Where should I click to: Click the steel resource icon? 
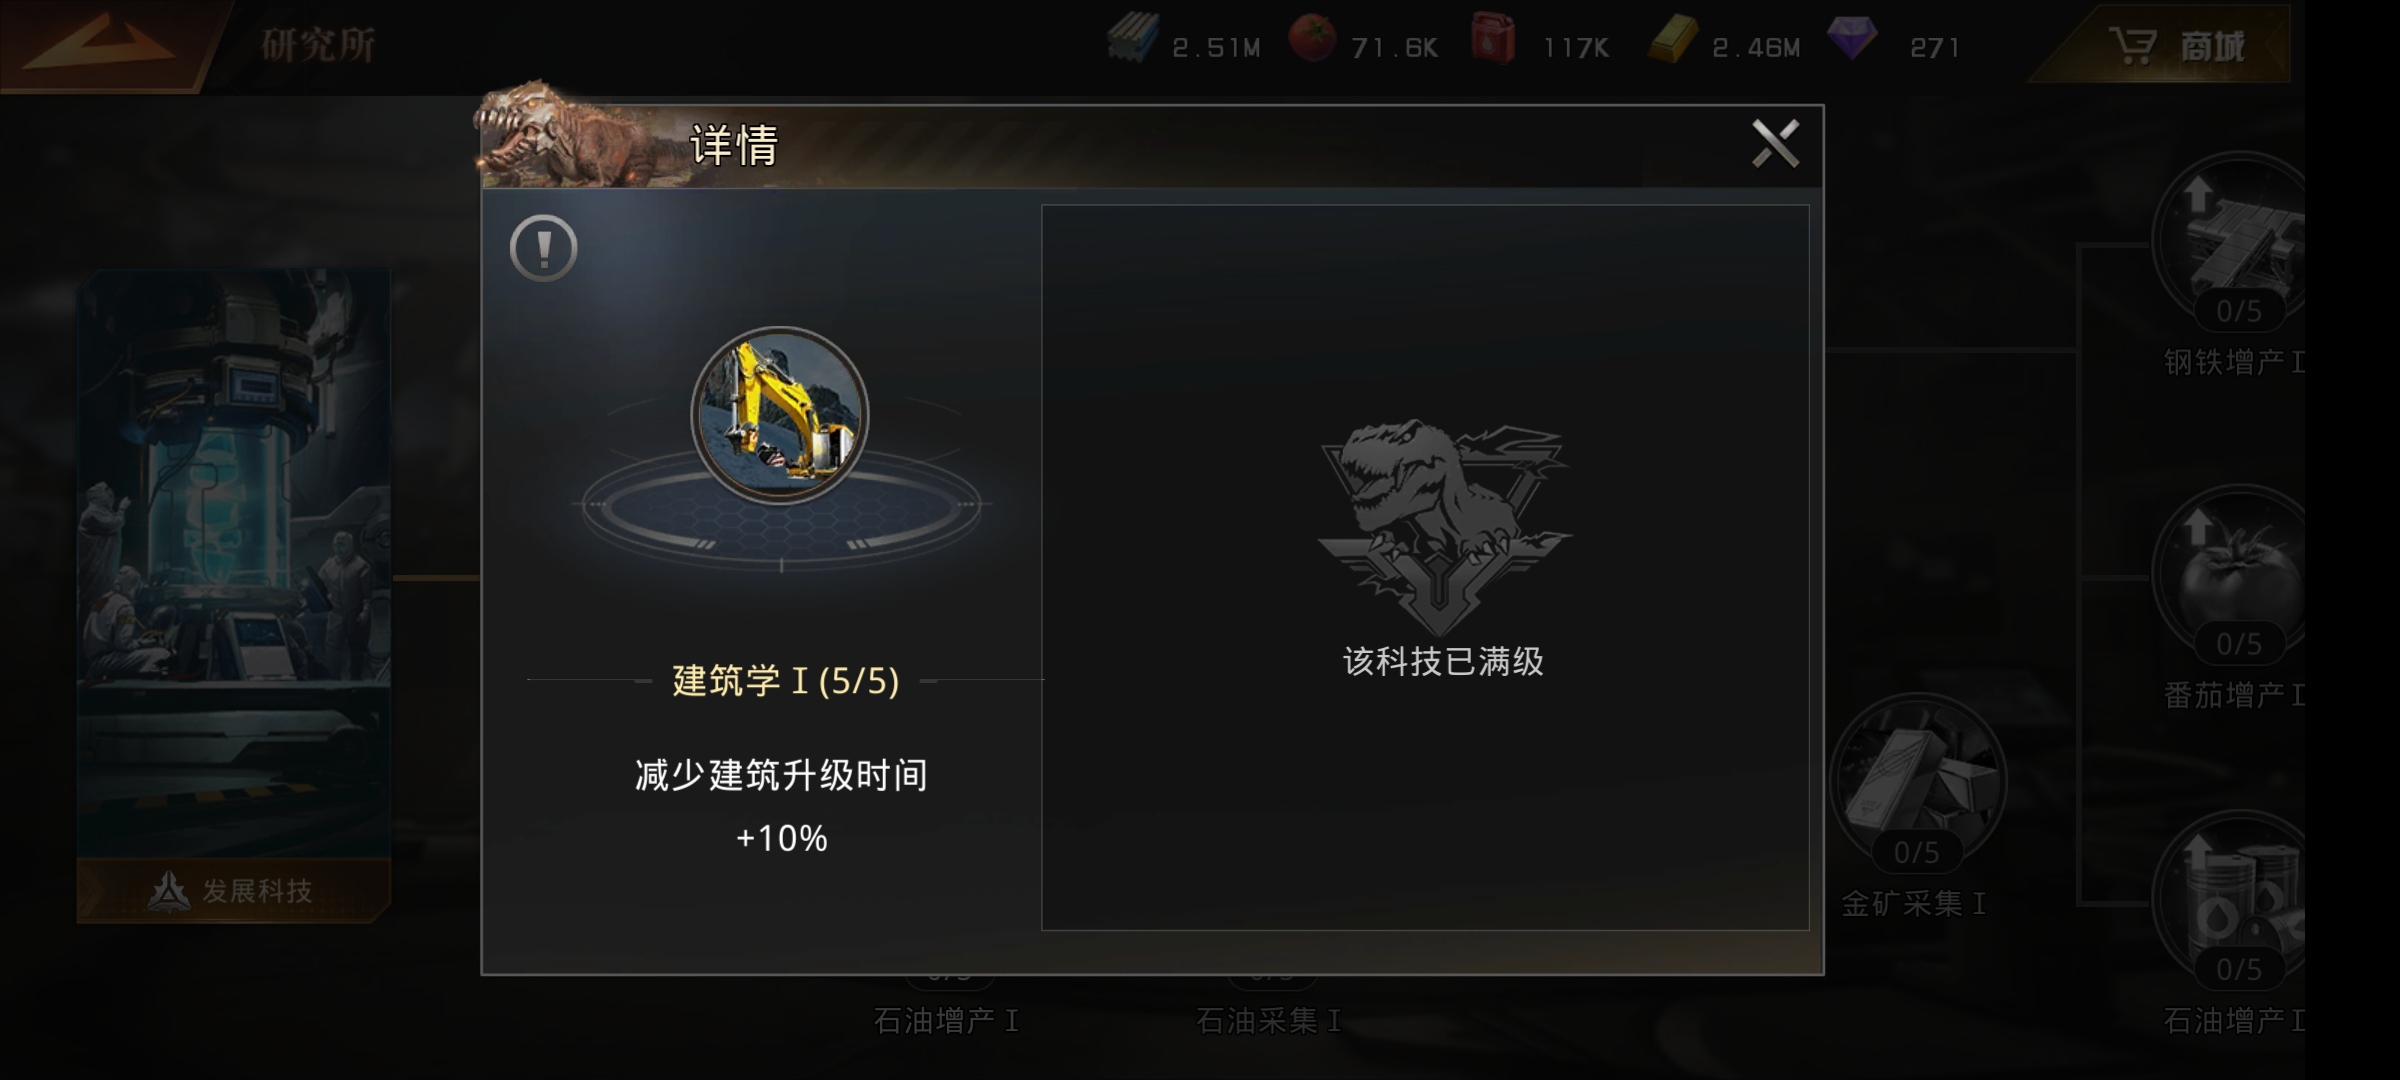coord(1134,39)
